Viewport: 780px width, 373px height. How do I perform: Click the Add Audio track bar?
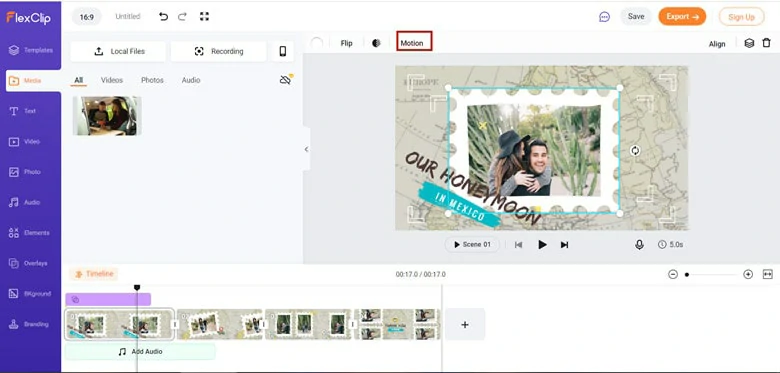coord(140,352)
